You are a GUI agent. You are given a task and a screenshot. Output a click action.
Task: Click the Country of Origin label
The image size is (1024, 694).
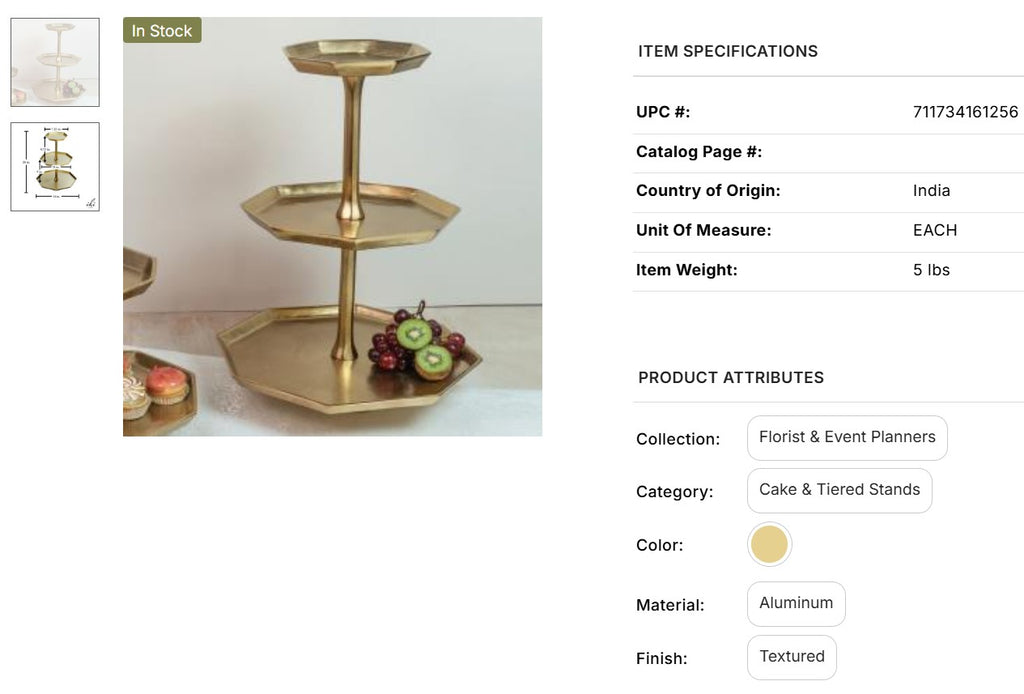(x=708, y=191)
